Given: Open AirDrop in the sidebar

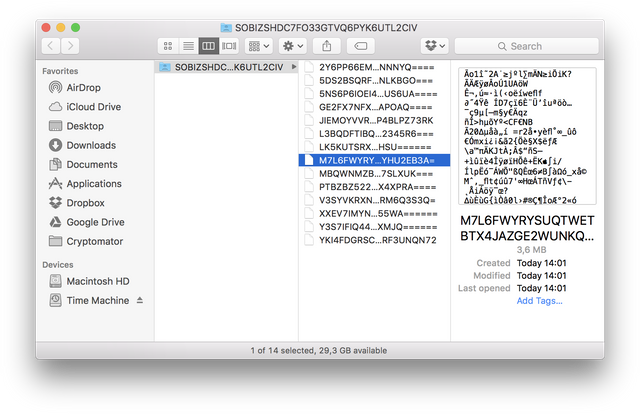Looking at the screenshot, I should coord(83,87).
